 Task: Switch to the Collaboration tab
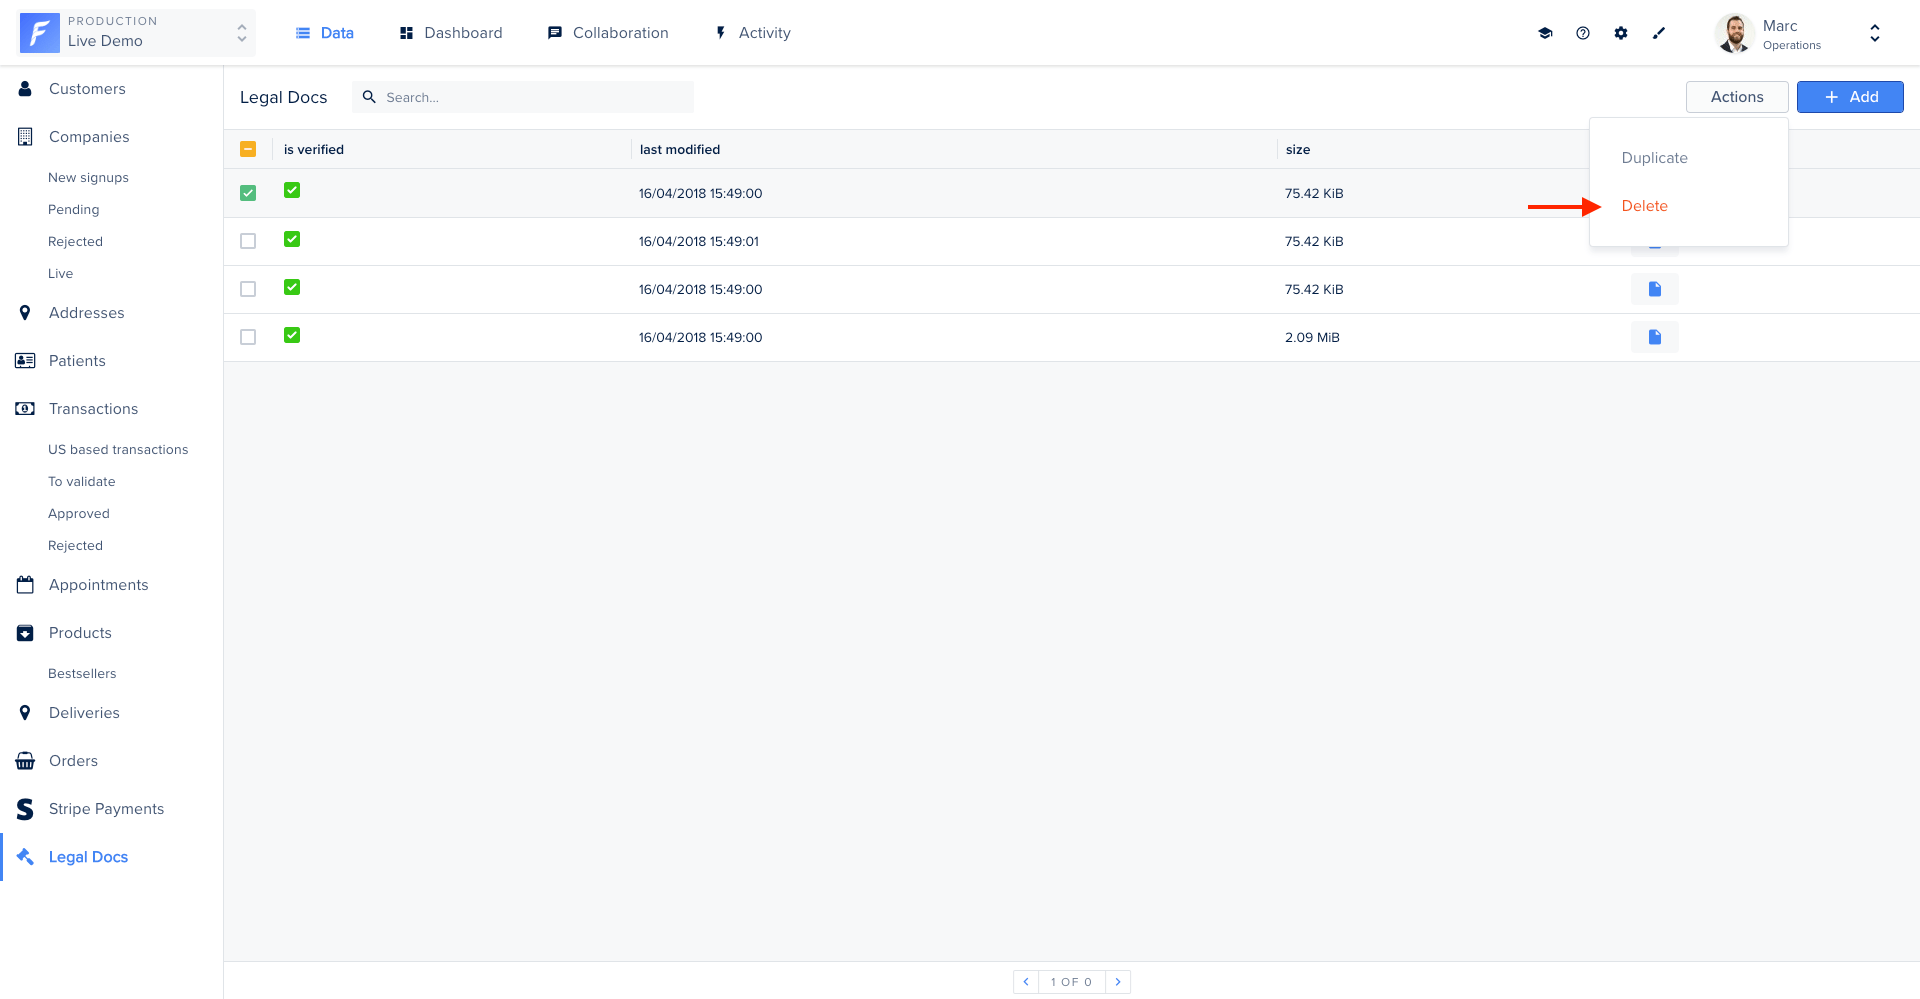608,33
